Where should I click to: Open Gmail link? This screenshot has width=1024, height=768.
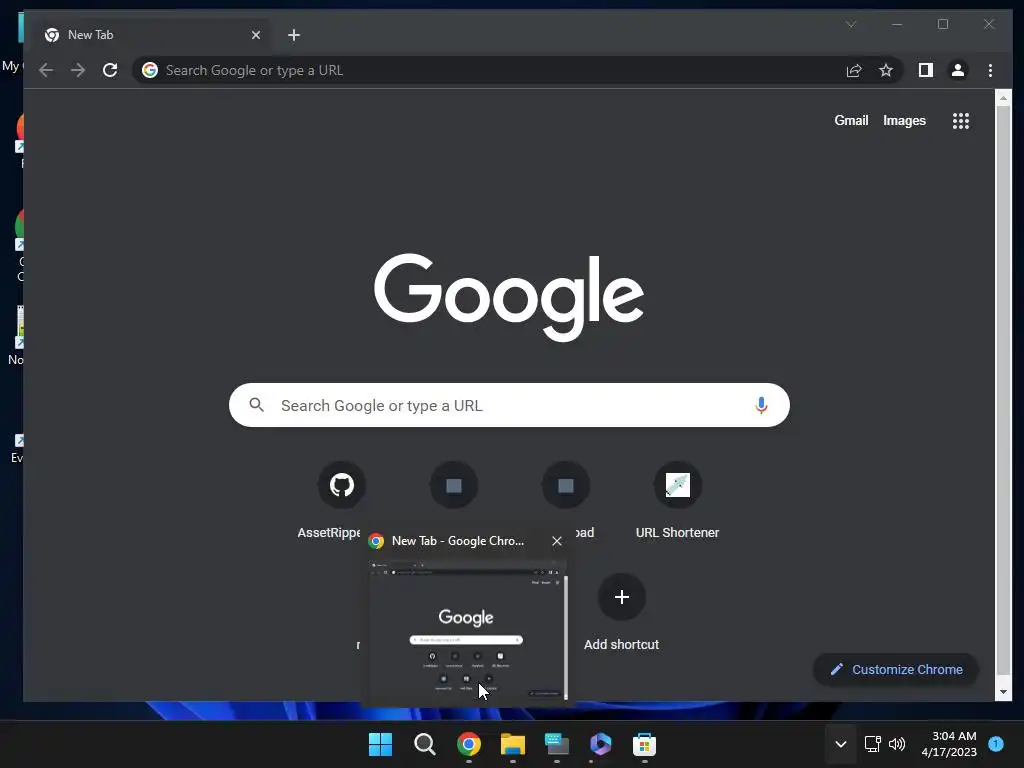click(x=851, y=120)
